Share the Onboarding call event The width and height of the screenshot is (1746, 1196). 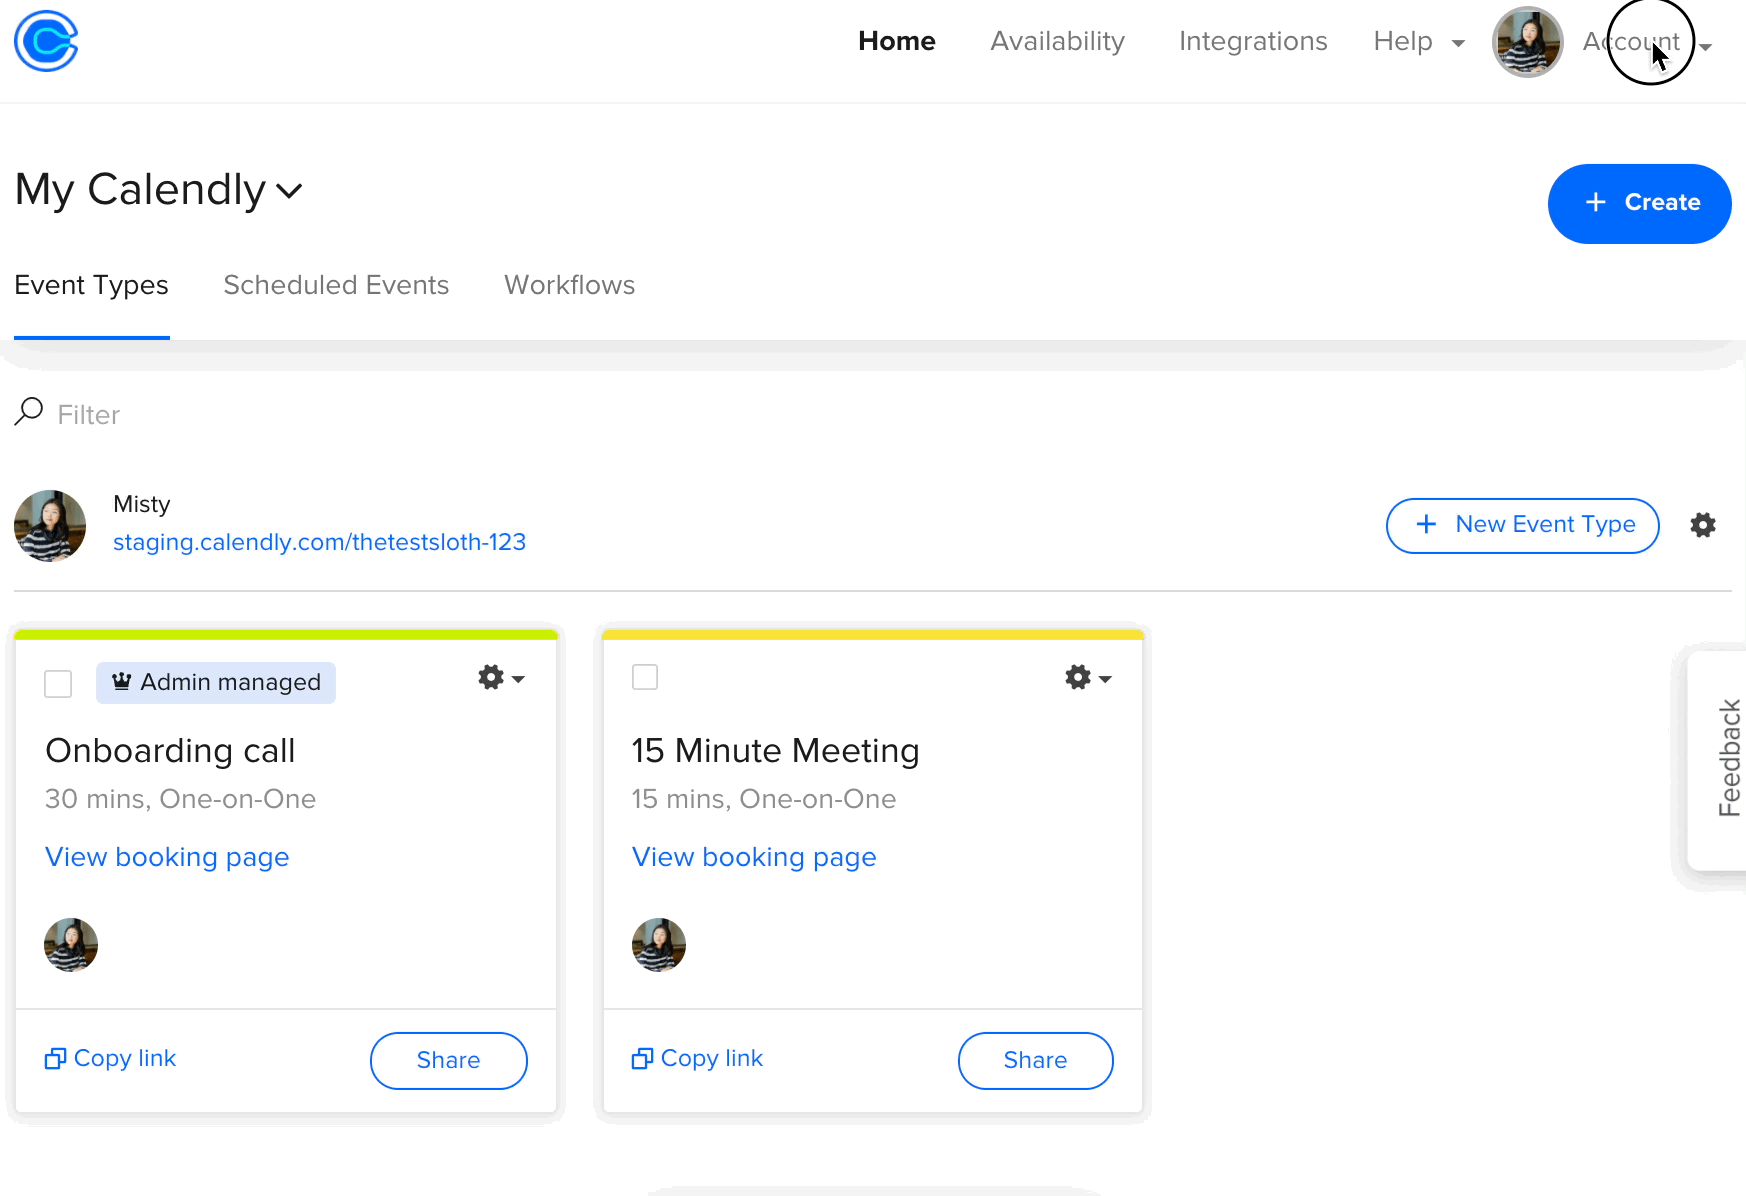(x=448, y=1060)
